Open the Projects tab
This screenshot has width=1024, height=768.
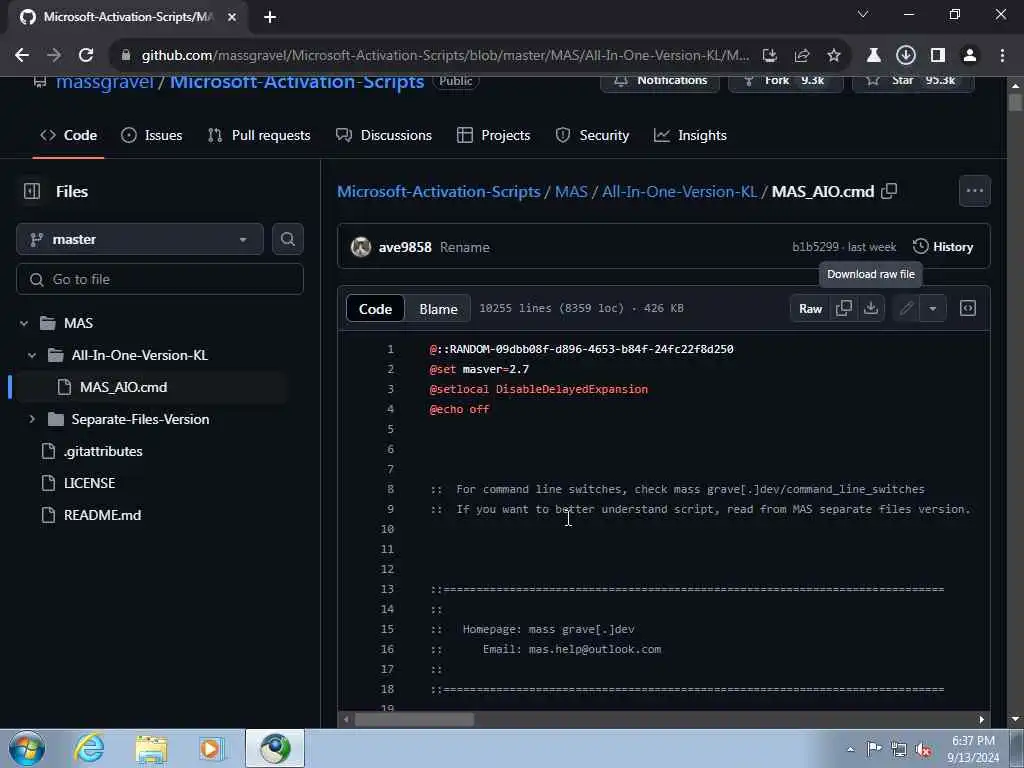tap(494, 135)
